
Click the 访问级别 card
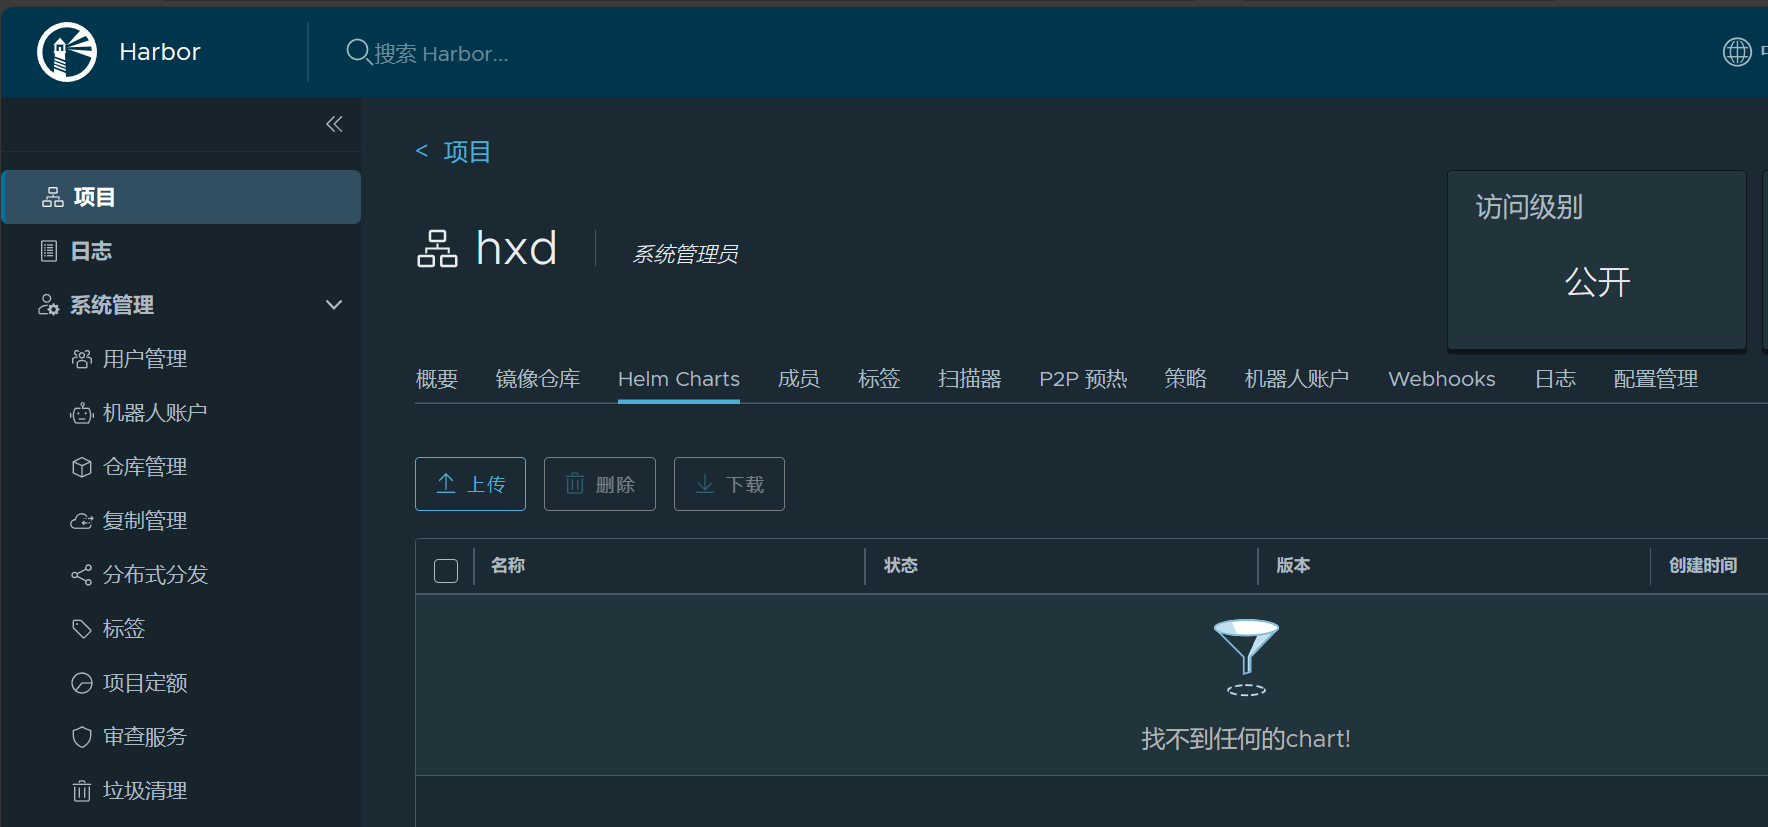[x=1597, y=260]
